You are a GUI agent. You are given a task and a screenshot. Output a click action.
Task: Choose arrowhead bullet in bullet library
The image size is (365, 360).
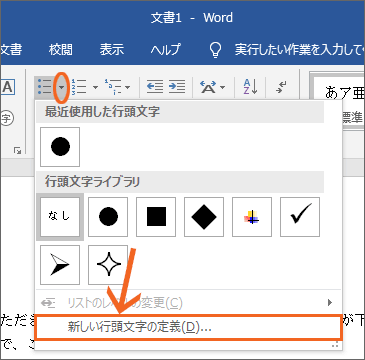tap(60, 265)
